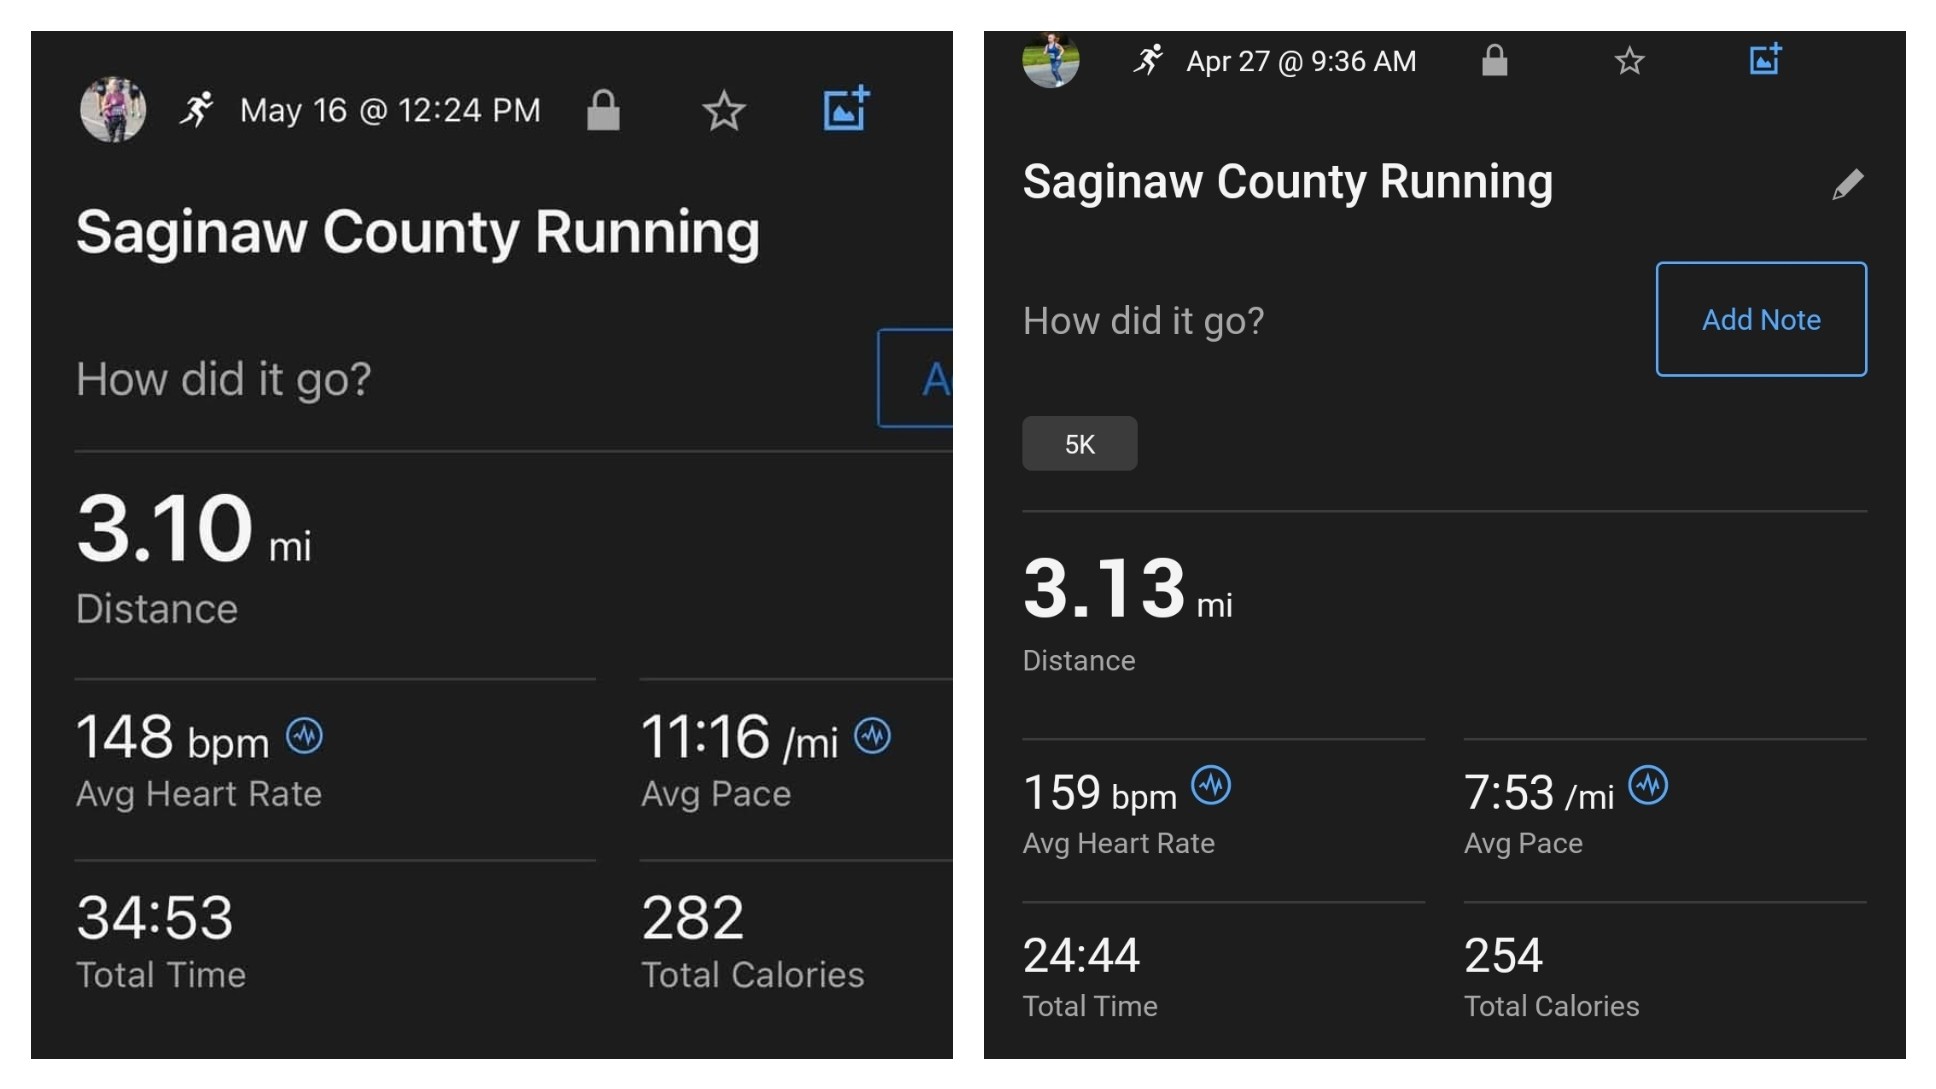Add a photo to May 16 activity
The width and height of the screenshot is (1936, 1089).
[845, 108]
